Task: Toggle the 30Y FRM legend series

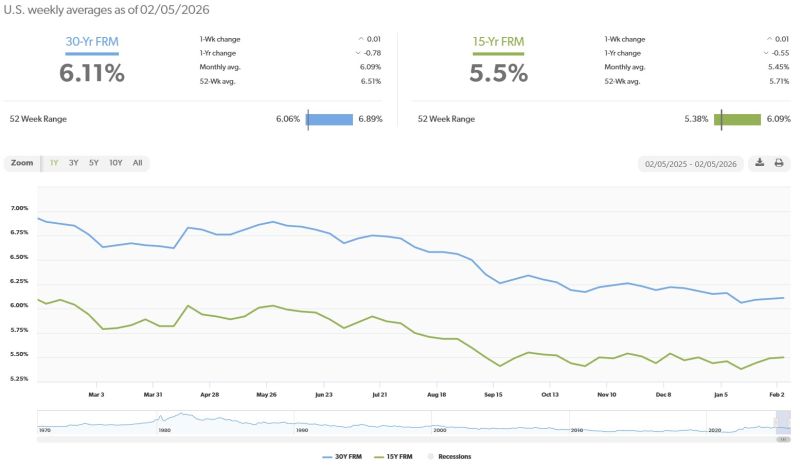Action: [341, 456]
